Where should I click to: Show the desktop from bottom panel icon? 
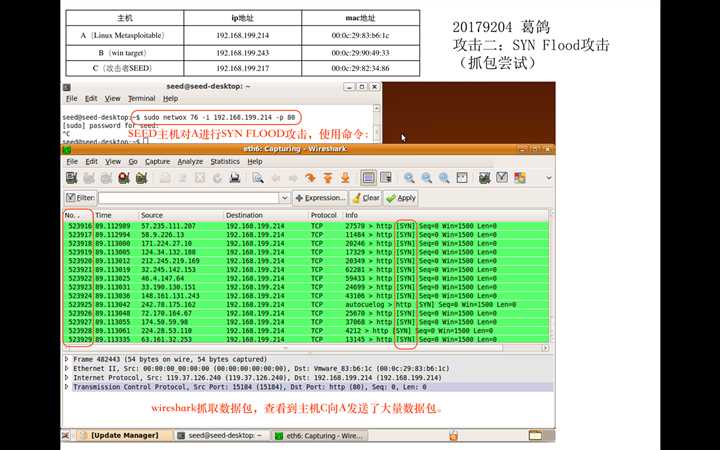click(x=66, y=435)
